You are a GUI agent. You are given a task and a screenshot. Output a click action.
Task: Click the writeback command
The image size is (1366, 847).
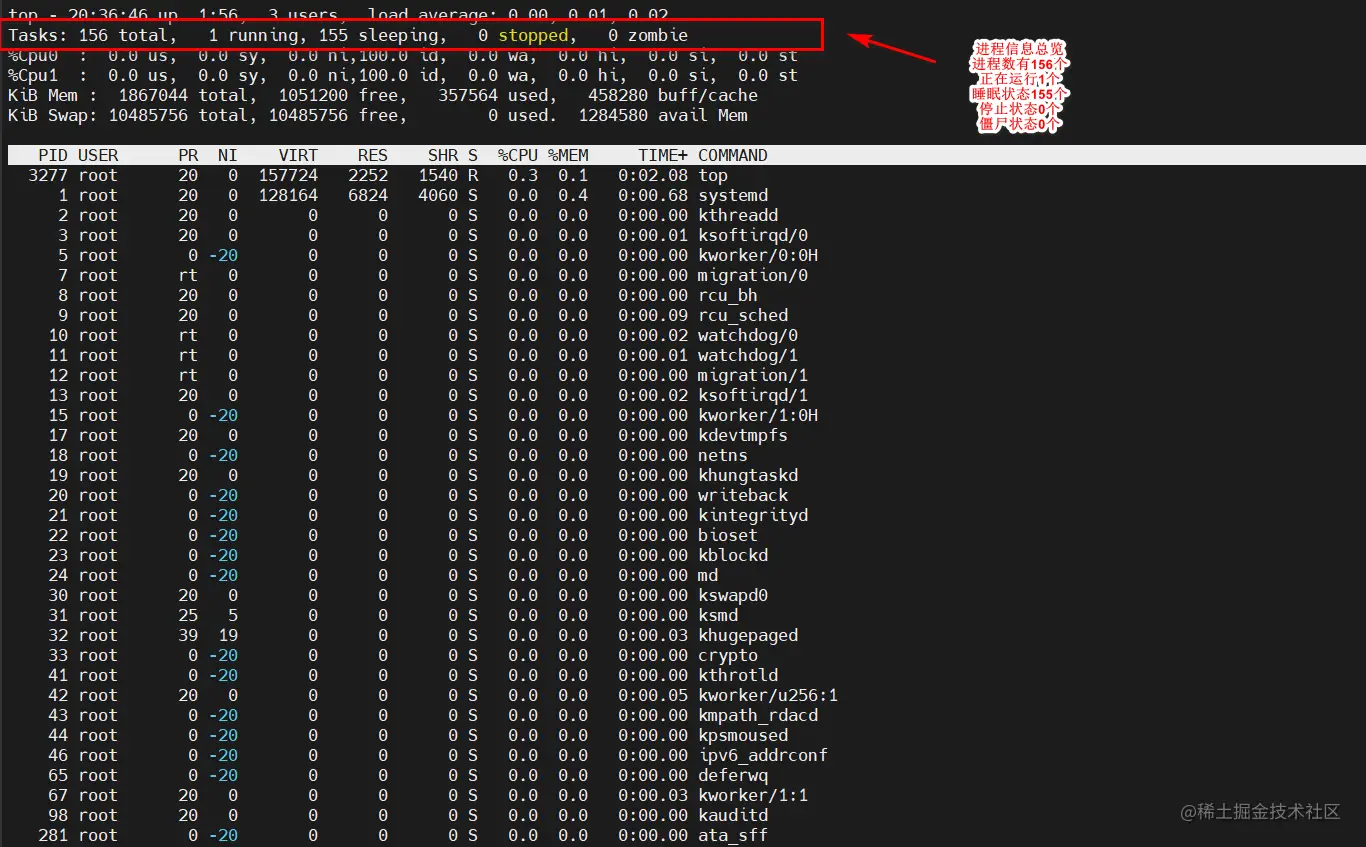click(743, 495)
